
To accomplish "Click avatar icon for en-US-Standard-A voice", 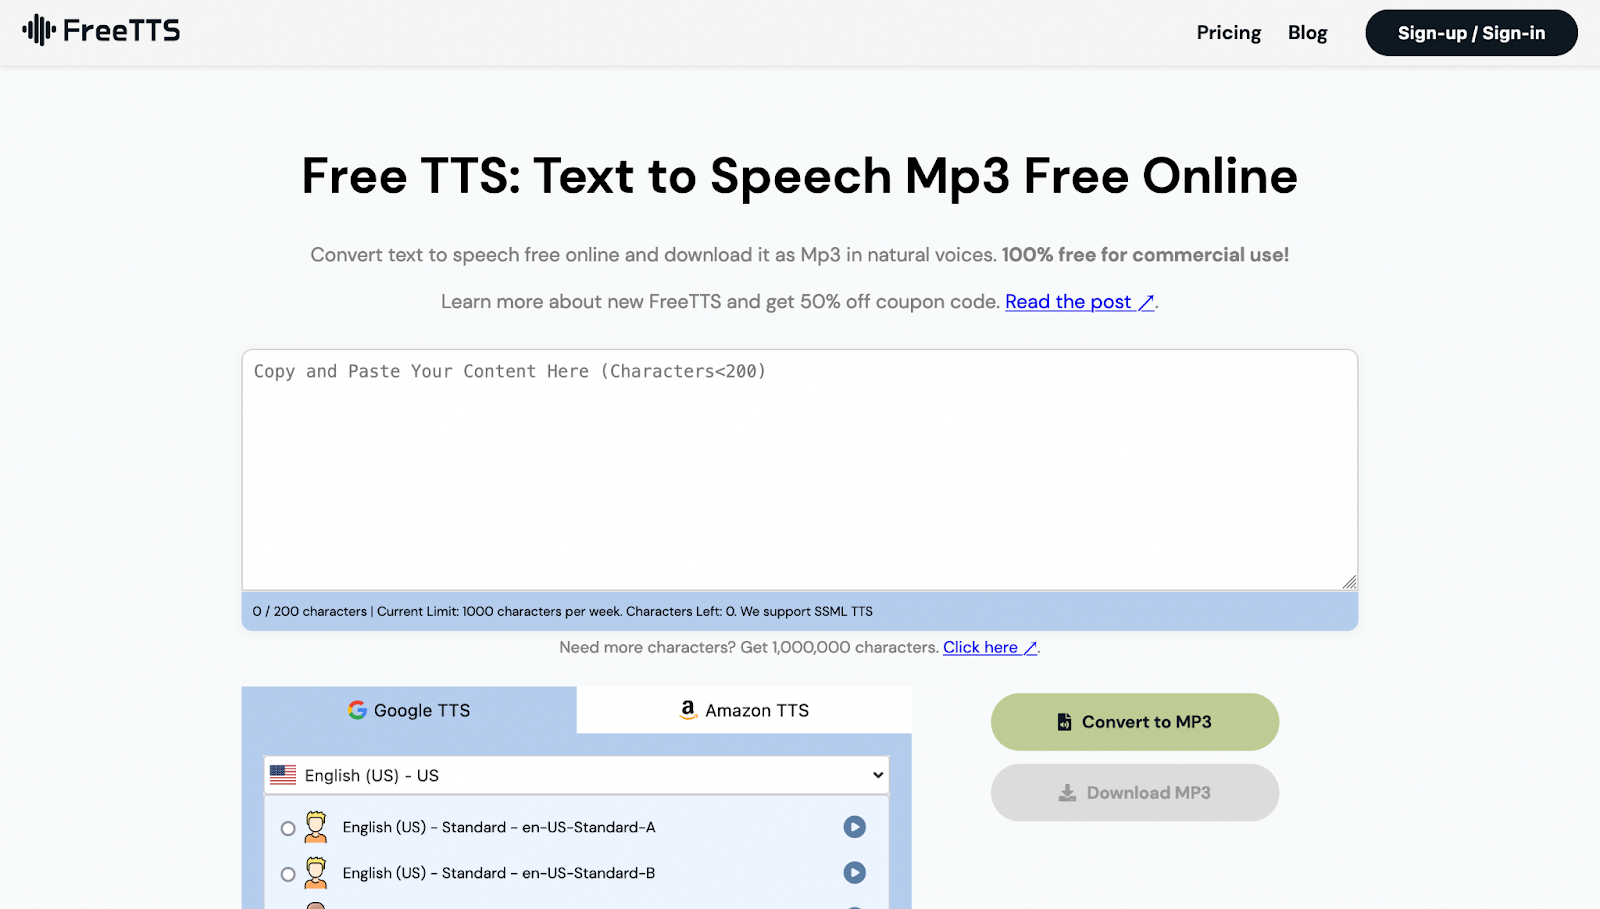I will click(x=316, y=827).
